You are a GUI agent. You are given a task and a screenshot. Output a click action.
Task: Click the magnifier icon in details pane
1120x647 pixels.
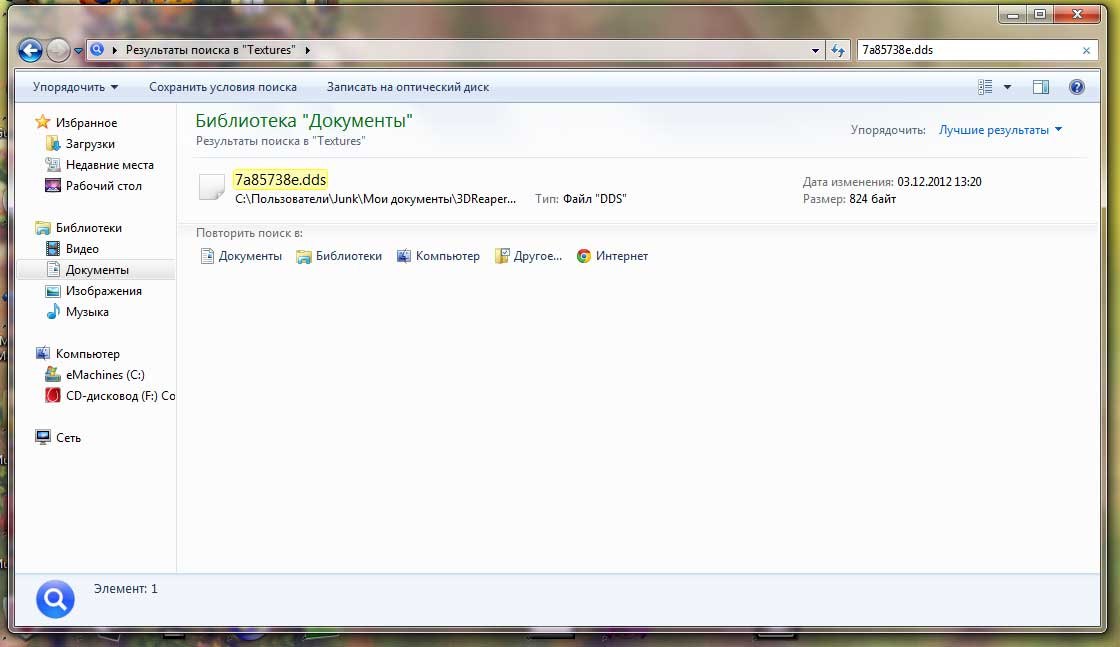click(55, 599)
